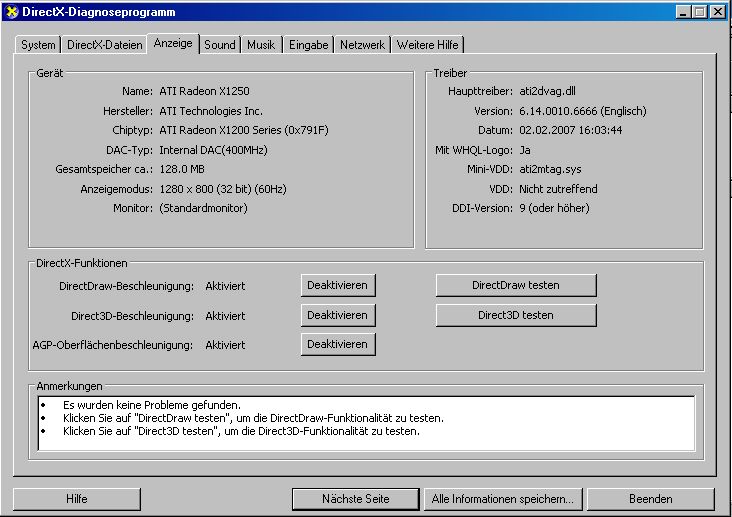The width and height of the screenshot is (732, 517).
Task: Select text 'ATI Radeon X1250'
Action: (204, 91)
